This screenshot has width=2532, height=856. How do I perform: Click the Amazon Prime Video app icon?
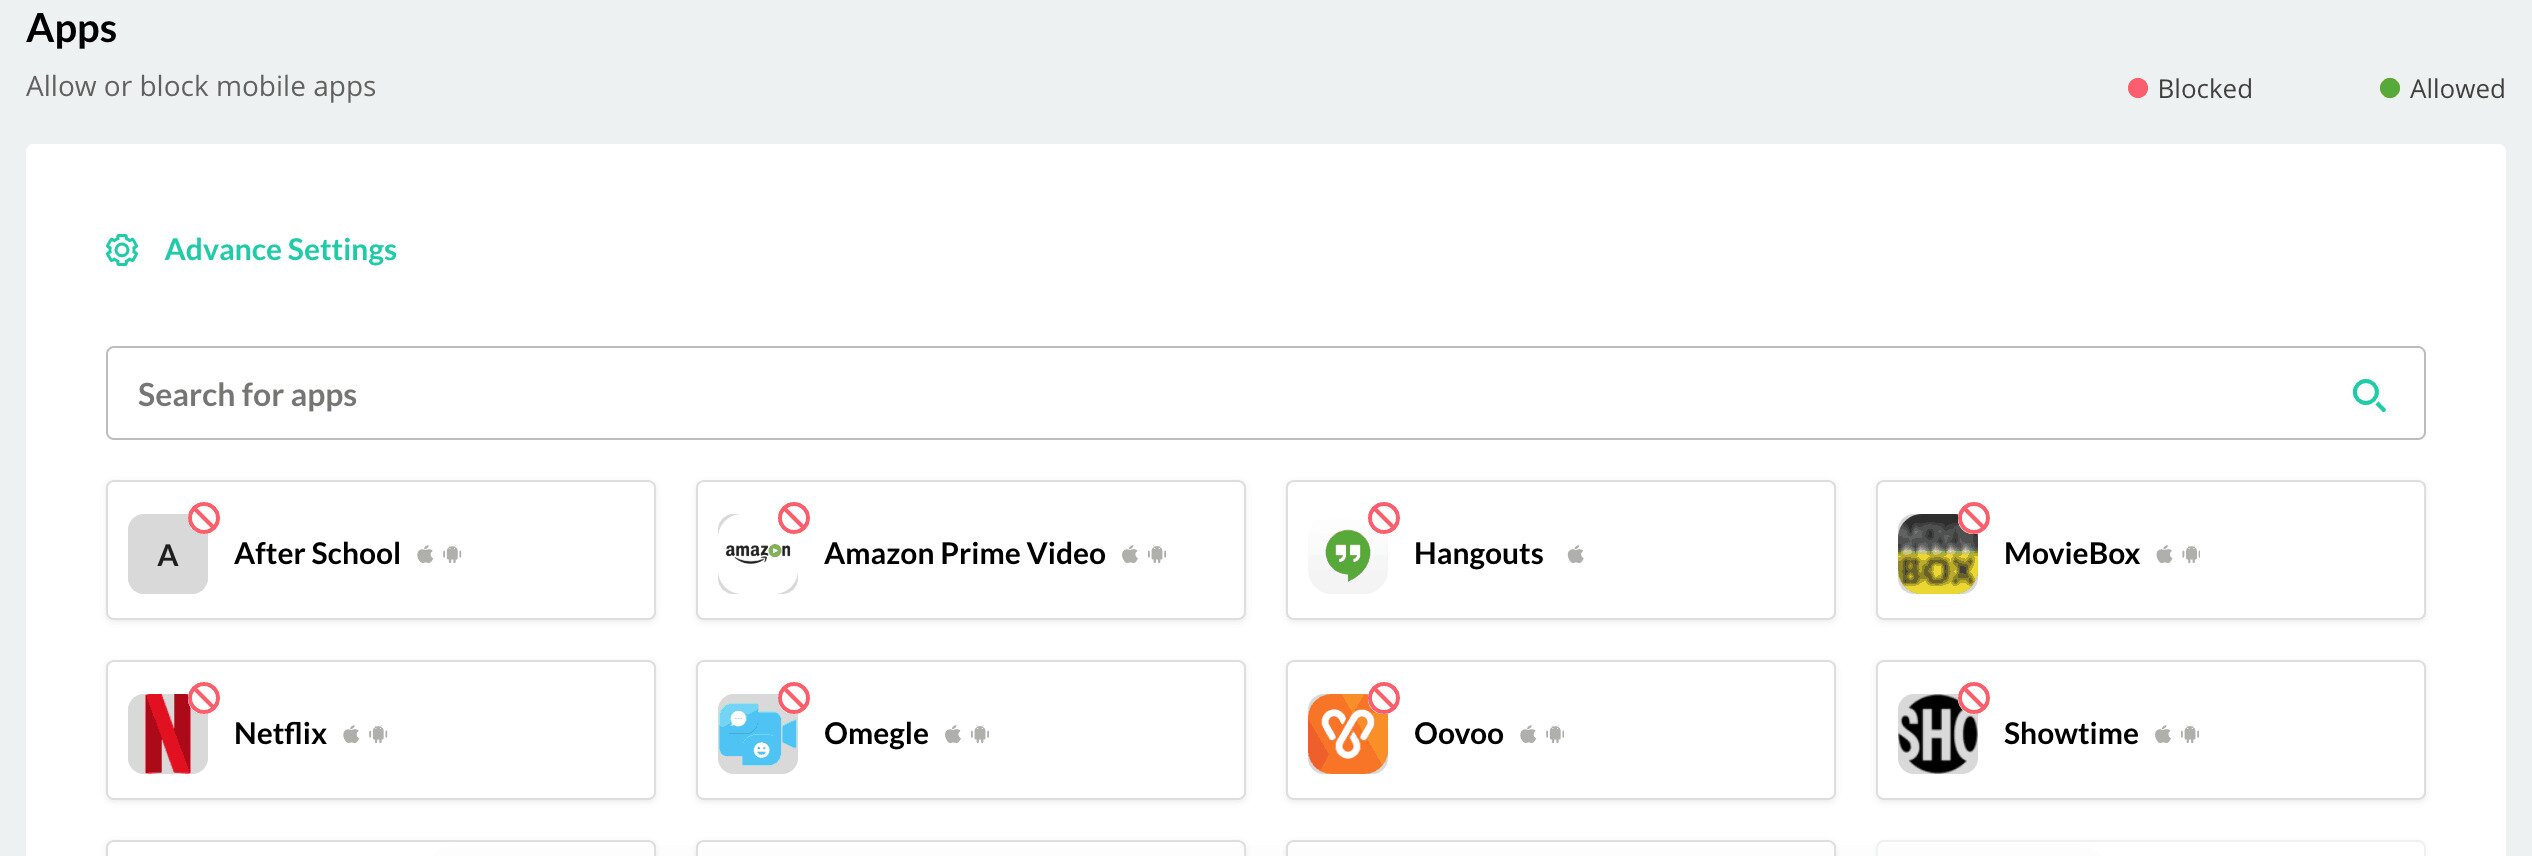click(757, 555)
